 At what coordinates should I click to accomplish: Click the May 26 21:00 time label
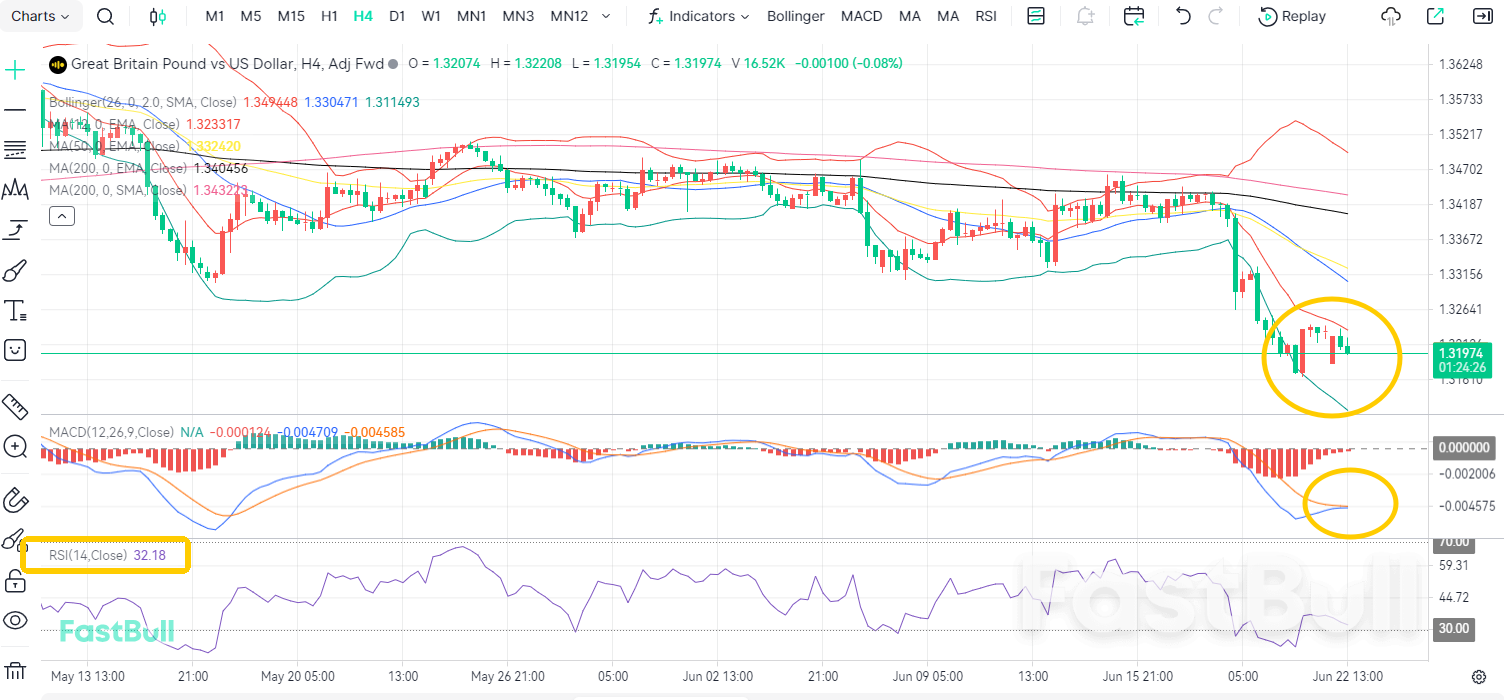pyautogui.click(x=507, y=676)
